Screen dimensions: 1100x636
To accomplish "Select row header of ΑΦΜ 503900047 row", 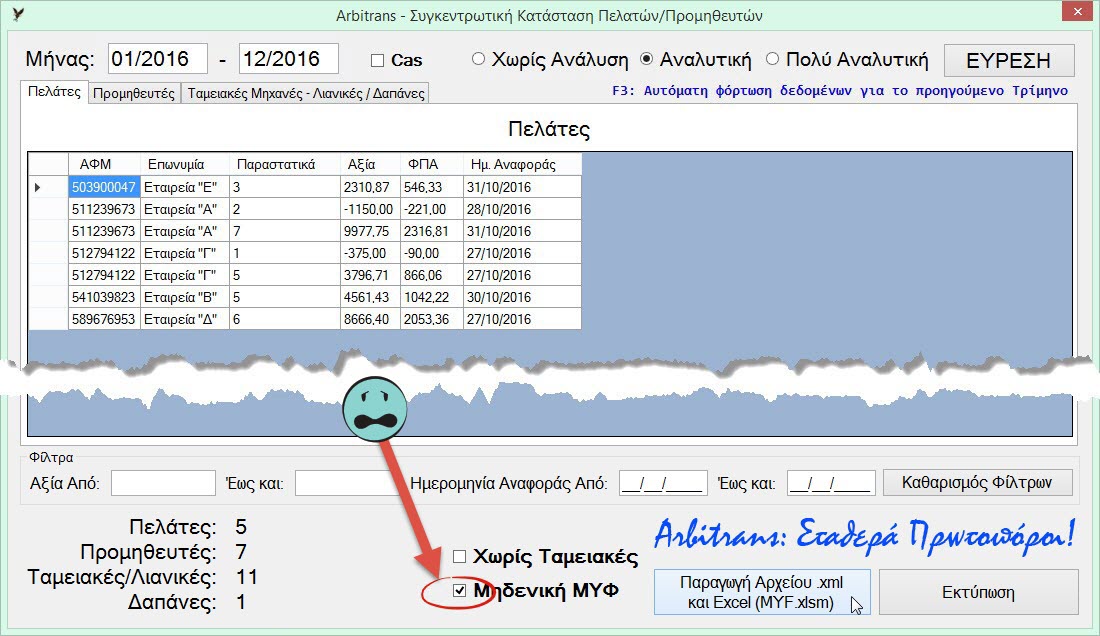I will (x=48, y=187).
